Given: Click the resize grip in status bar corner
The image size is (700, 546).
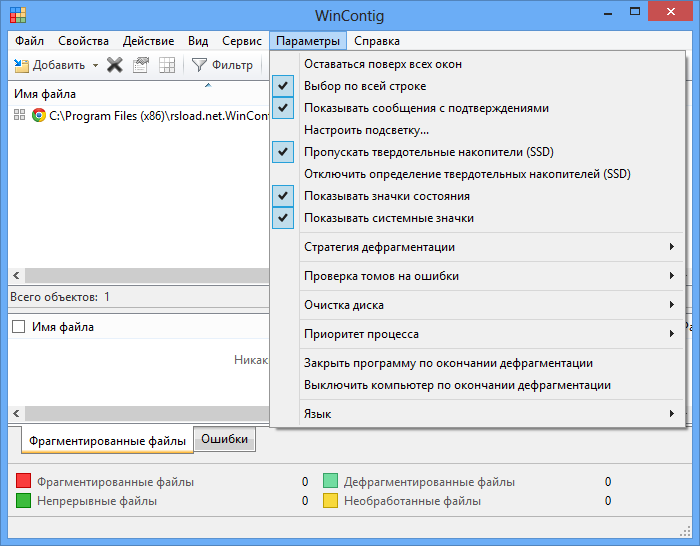Looking at the screenshot, I should pyautogui.click(x=685, y=531).
